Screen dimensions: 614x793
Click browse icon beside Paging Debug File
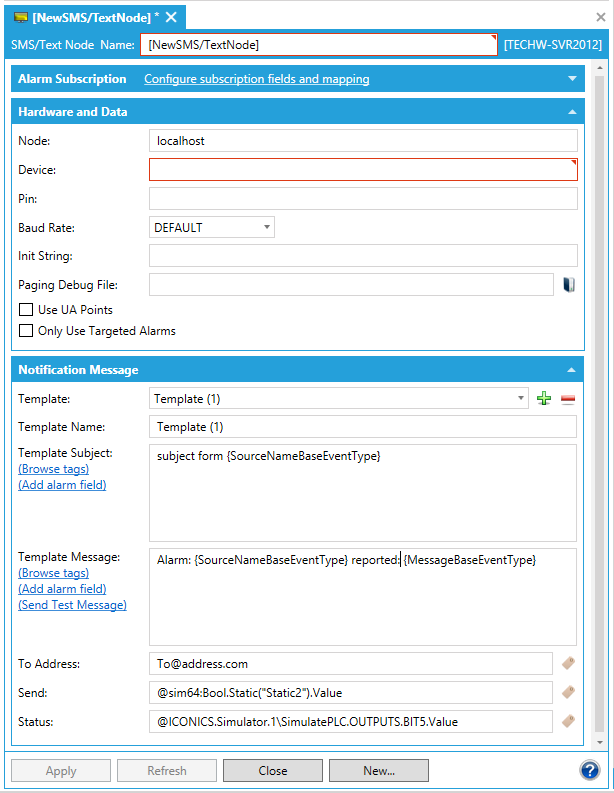pos(568,285)
